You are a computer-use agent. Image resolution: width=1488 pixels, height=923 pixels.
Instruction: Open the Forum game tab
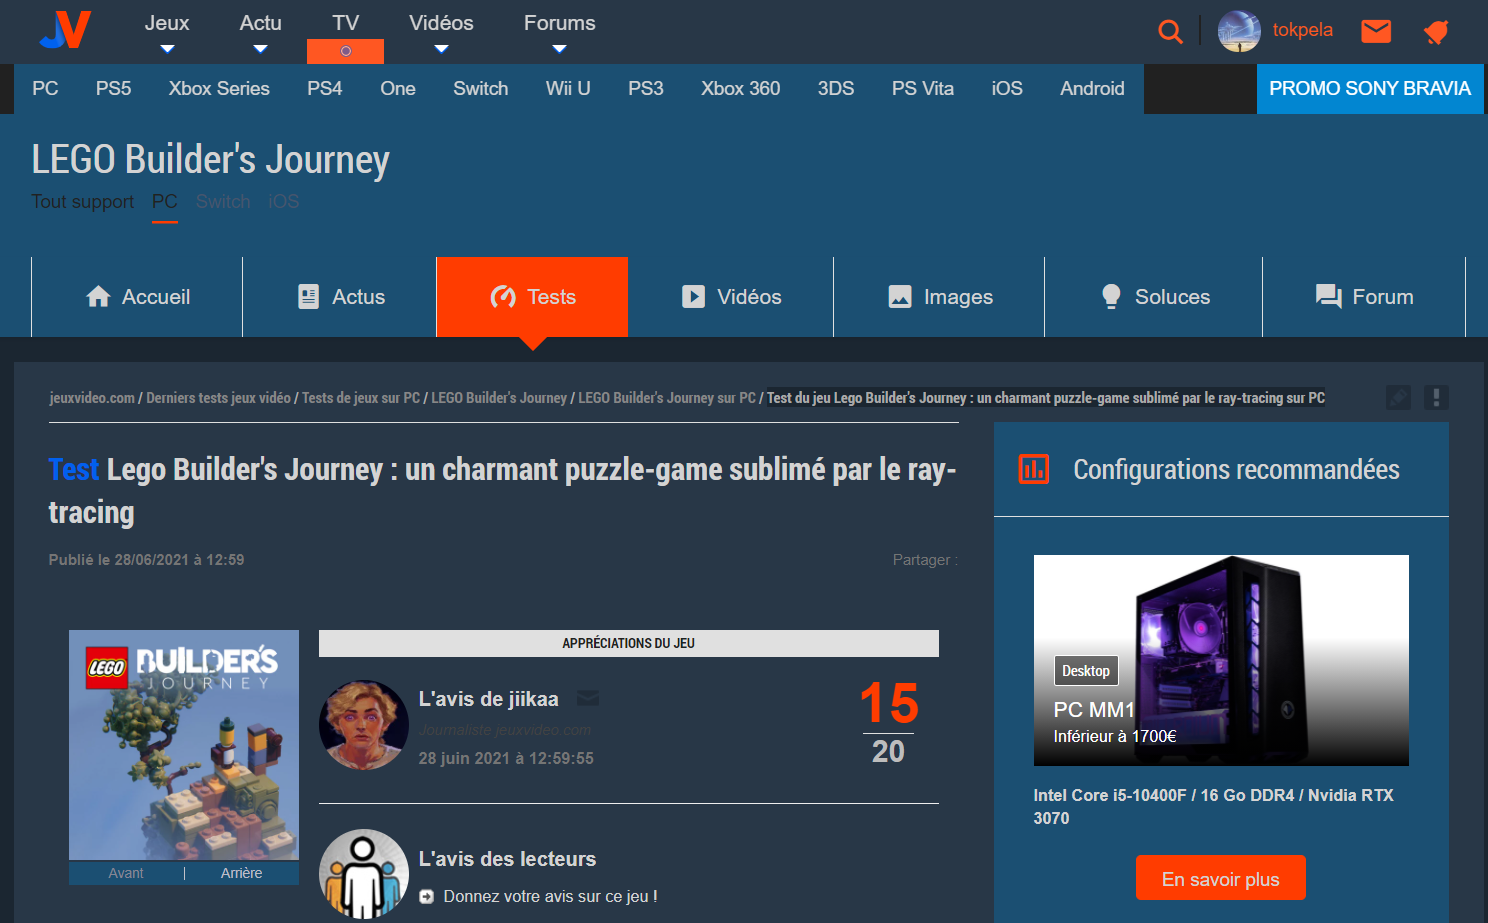[x=1364, y=297]
